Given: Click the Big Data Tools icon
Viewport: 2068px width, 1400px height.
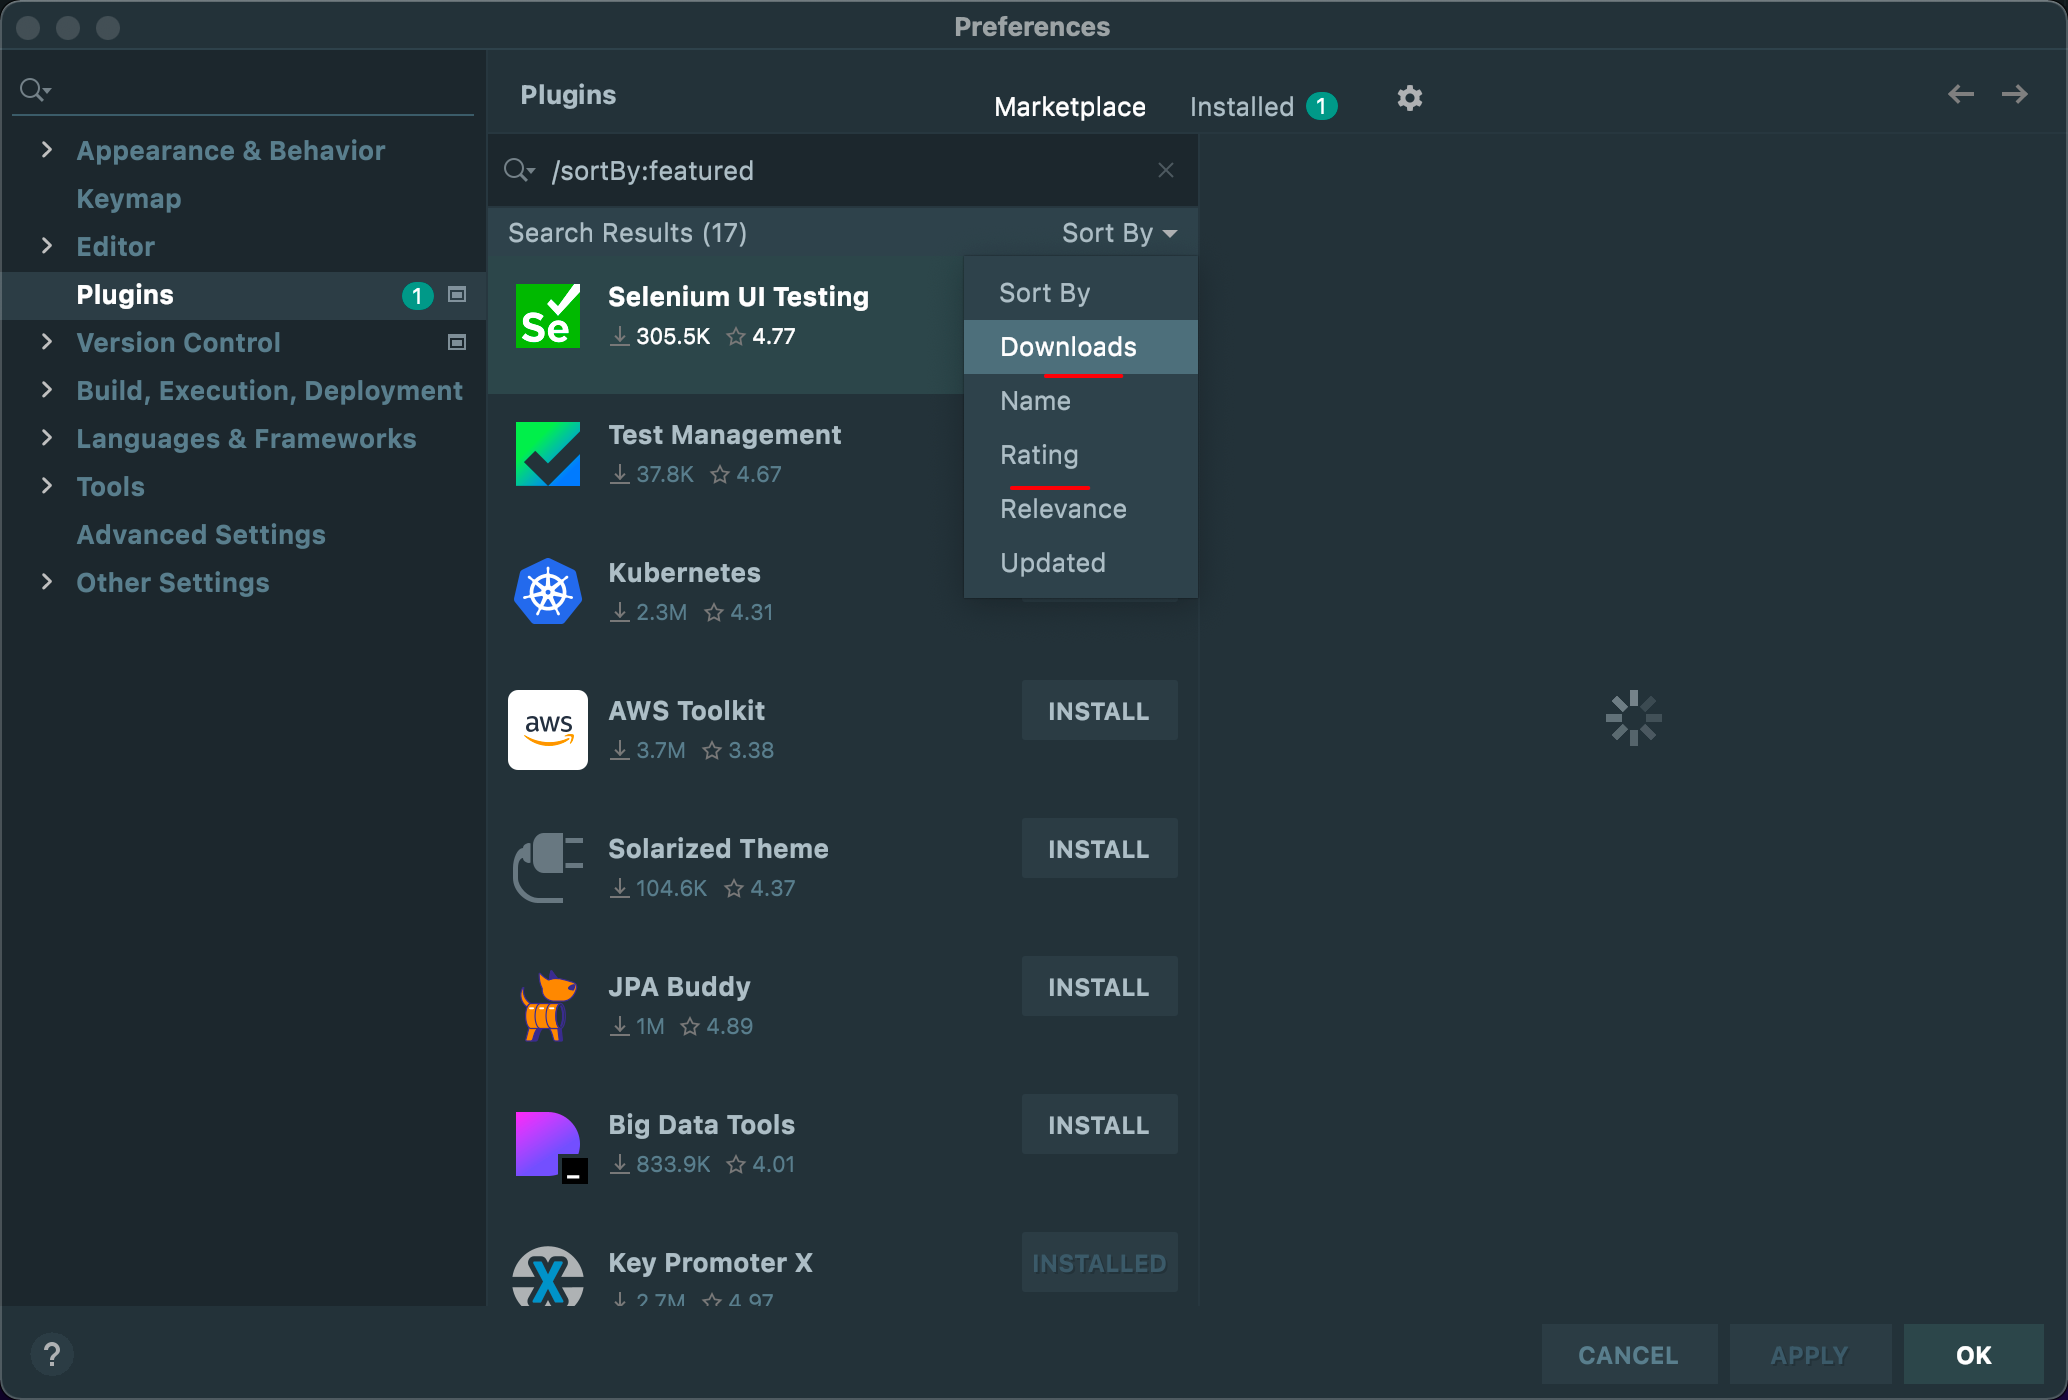Looking at the screenshot, I should [547, 1144].
